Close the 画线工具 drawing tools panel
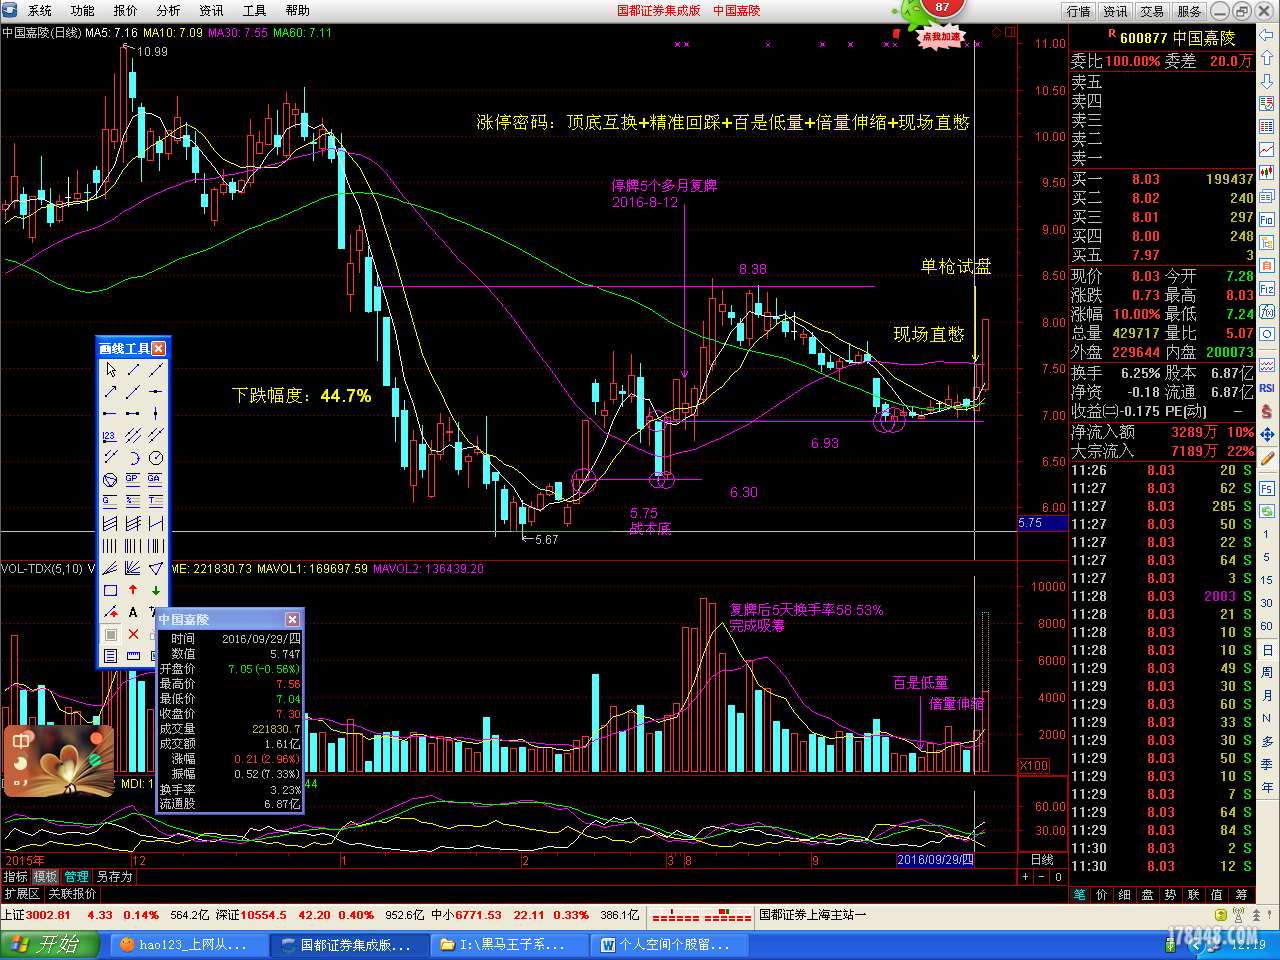 coord(158,348)
